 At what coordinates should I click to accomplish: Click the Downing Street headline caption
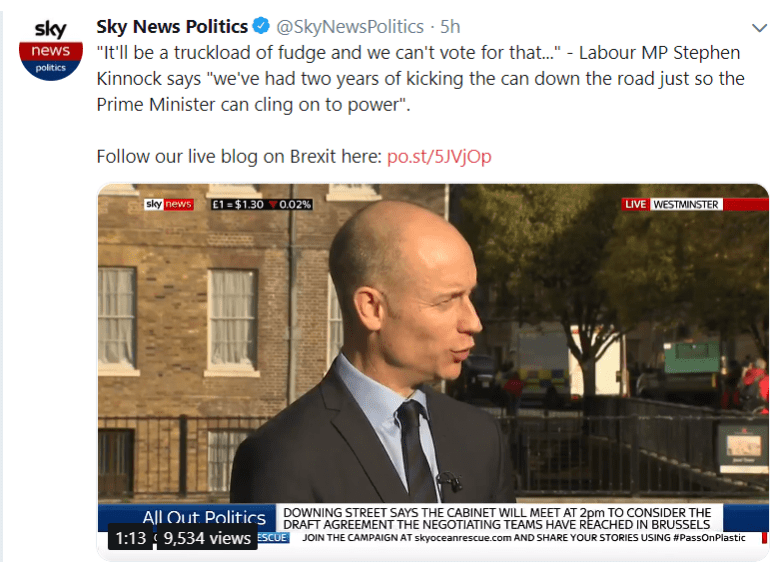tap(497, 518)
